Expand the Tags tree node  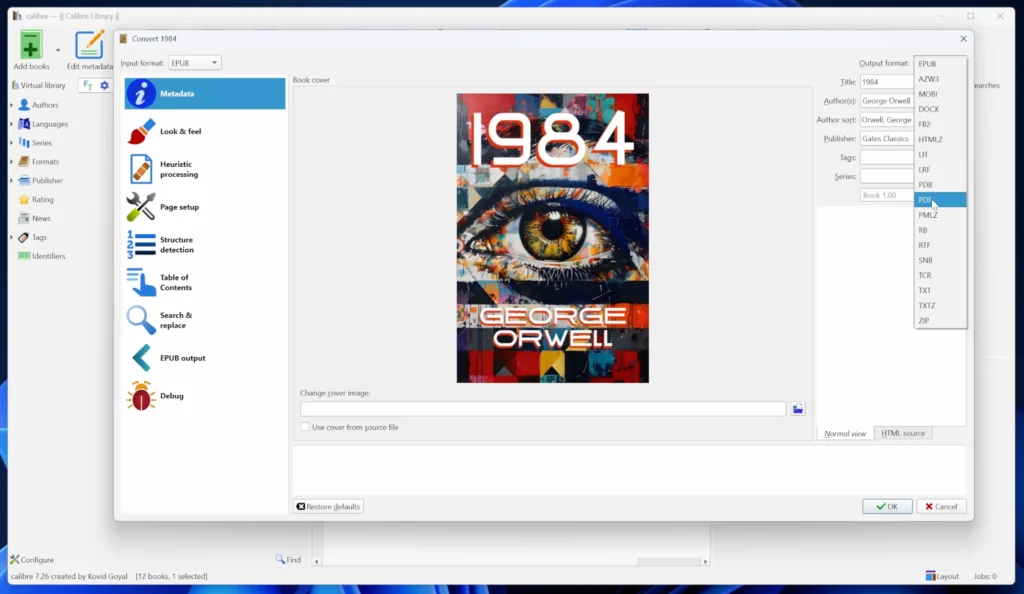pos(11,237)
